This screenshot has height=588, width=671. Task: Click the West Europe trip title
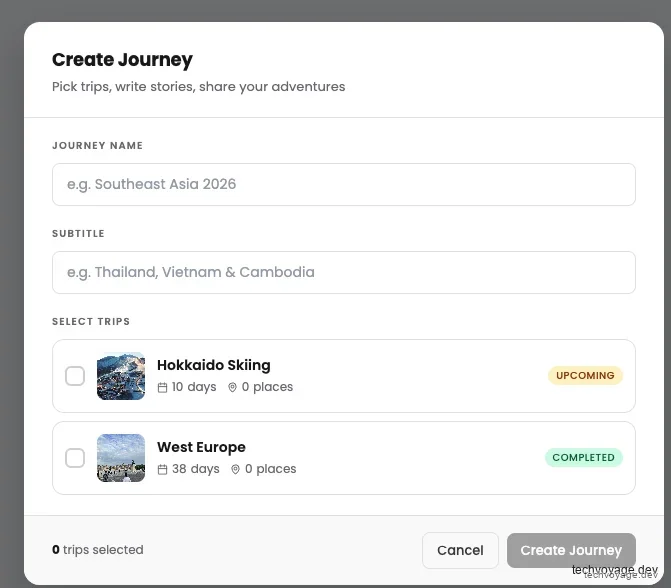click(202, 447)
